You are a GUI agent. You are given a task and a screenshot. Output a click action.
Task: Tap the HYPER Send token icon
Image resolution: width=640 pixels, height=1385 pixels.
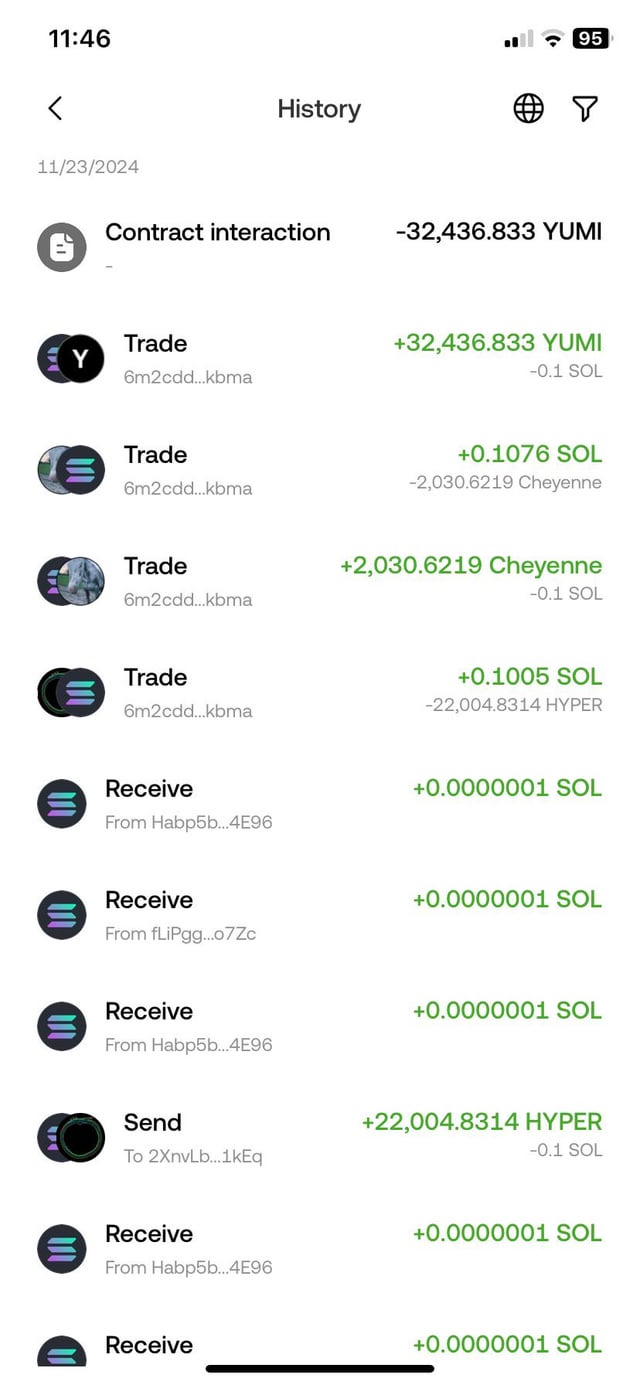80,1137
